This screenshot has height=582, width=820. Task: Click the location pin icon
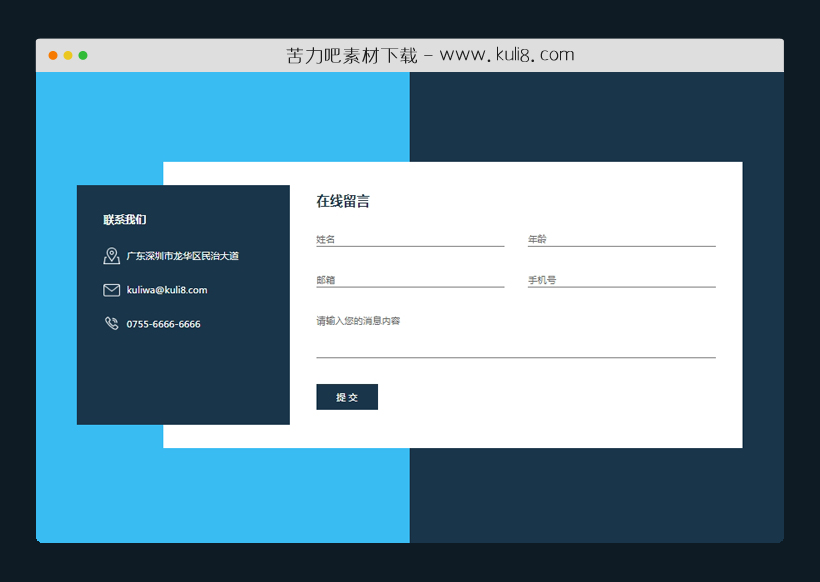tap(111, 255)
